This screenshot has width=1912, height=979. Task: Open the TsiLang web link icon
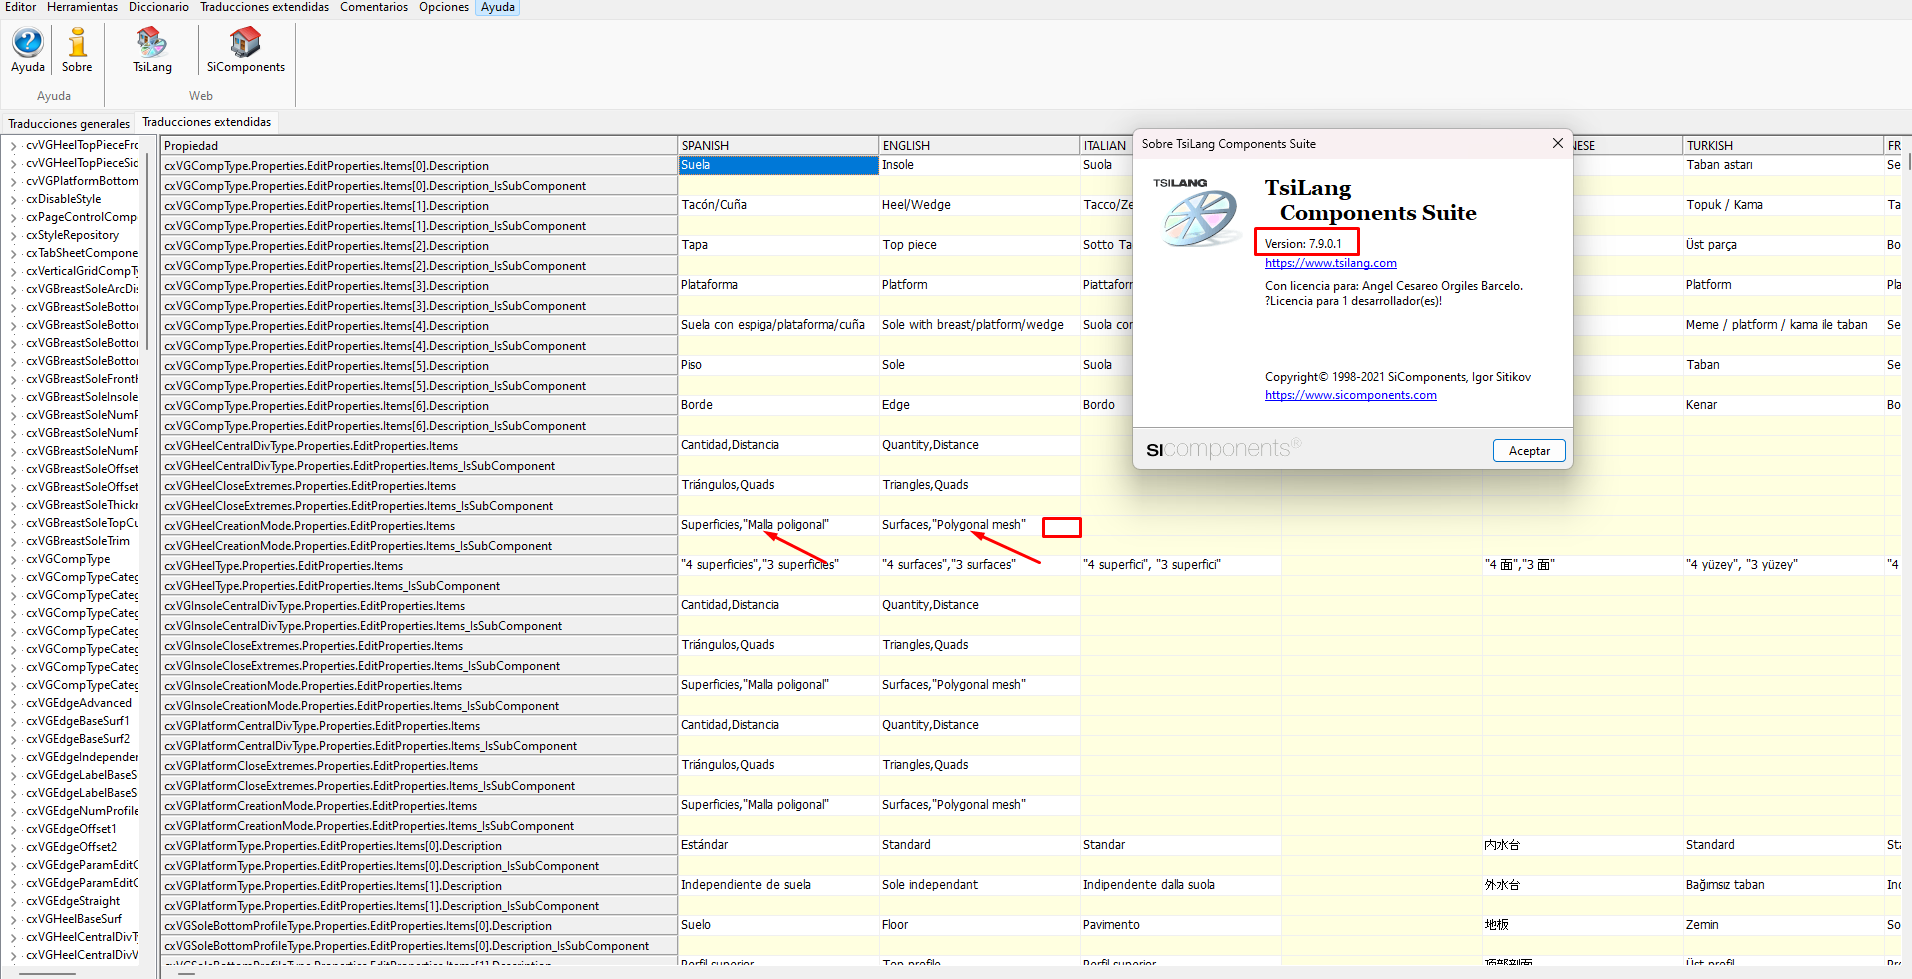152,50
